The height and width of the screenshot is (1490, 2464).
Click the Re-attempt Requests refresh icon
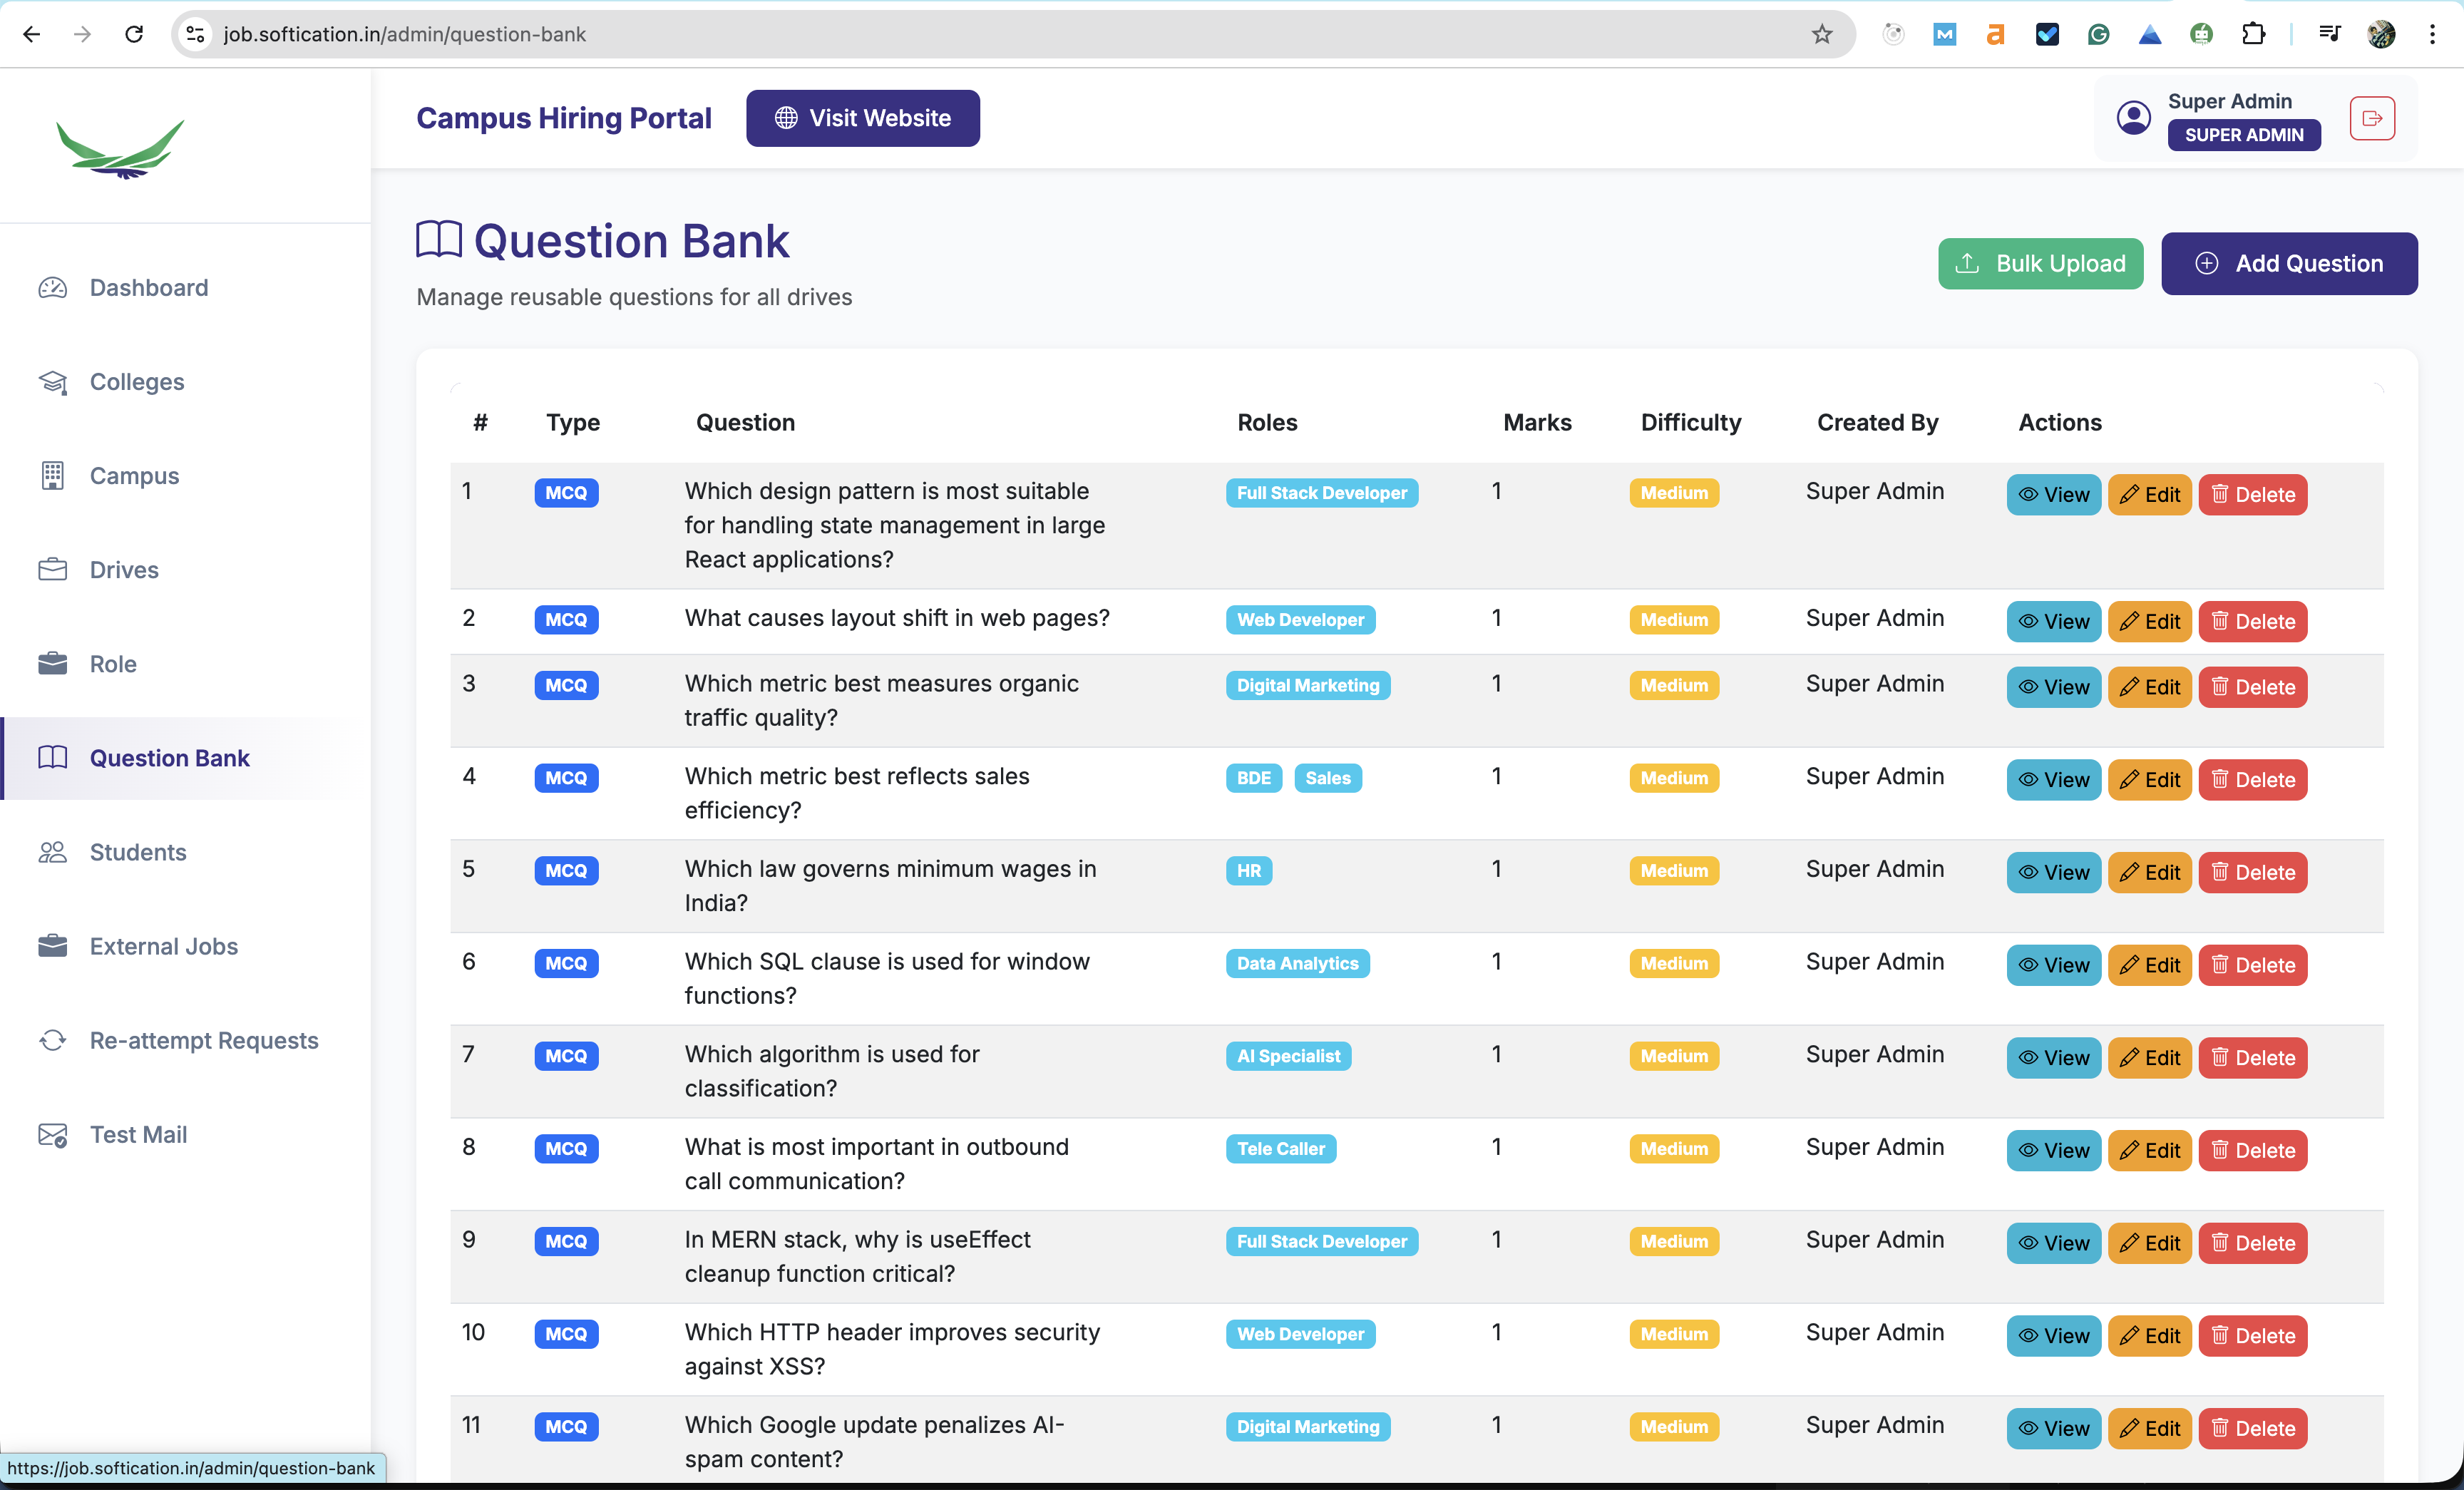[52, 1040]
